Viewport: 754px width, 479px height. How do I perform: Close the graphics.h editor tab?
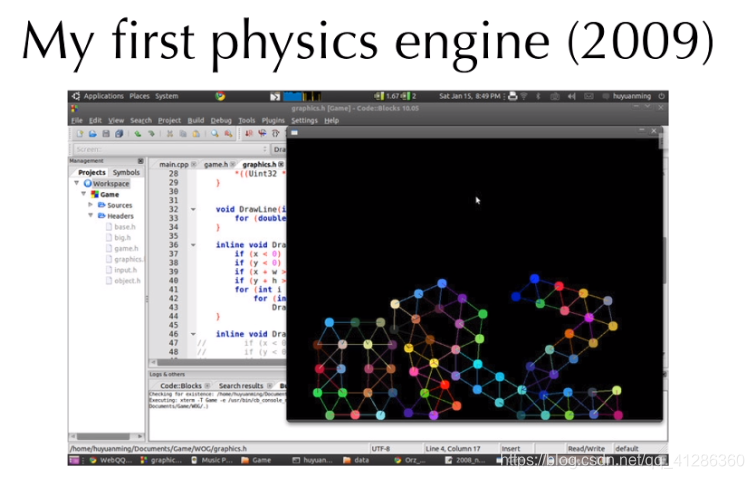coord(281,164)
